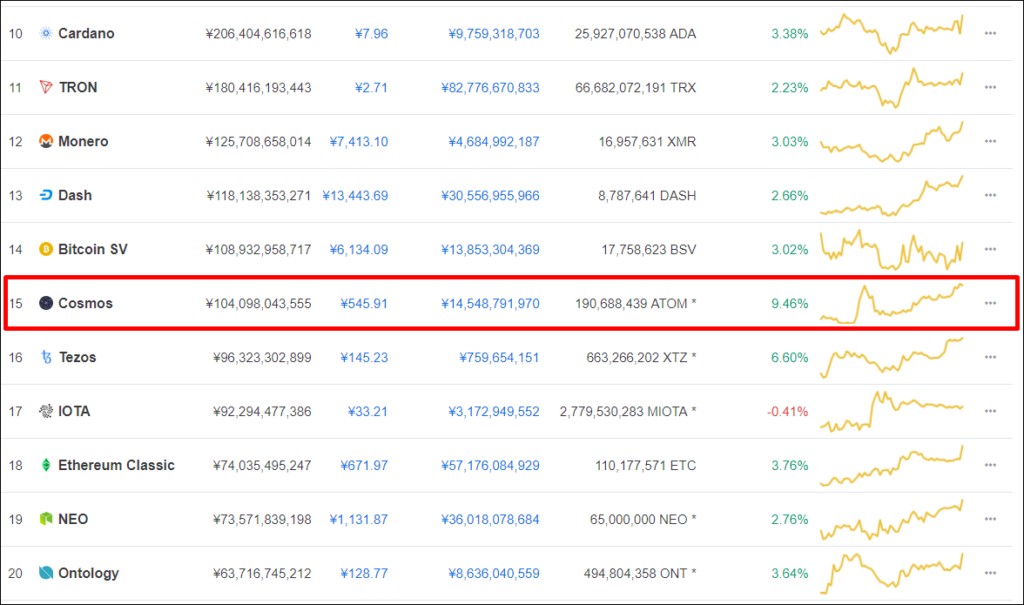Open the Ontology coin page
1024x605 pixels.
tap(89, 573)
